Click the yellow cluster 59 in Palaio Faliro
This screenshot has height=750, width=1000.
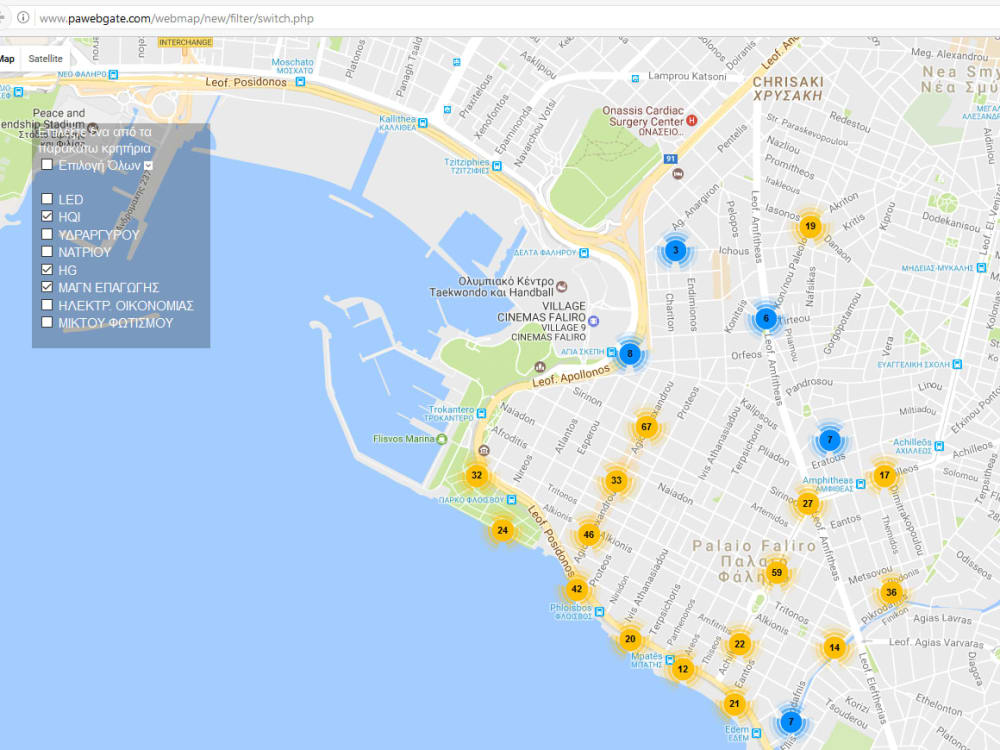776,572
